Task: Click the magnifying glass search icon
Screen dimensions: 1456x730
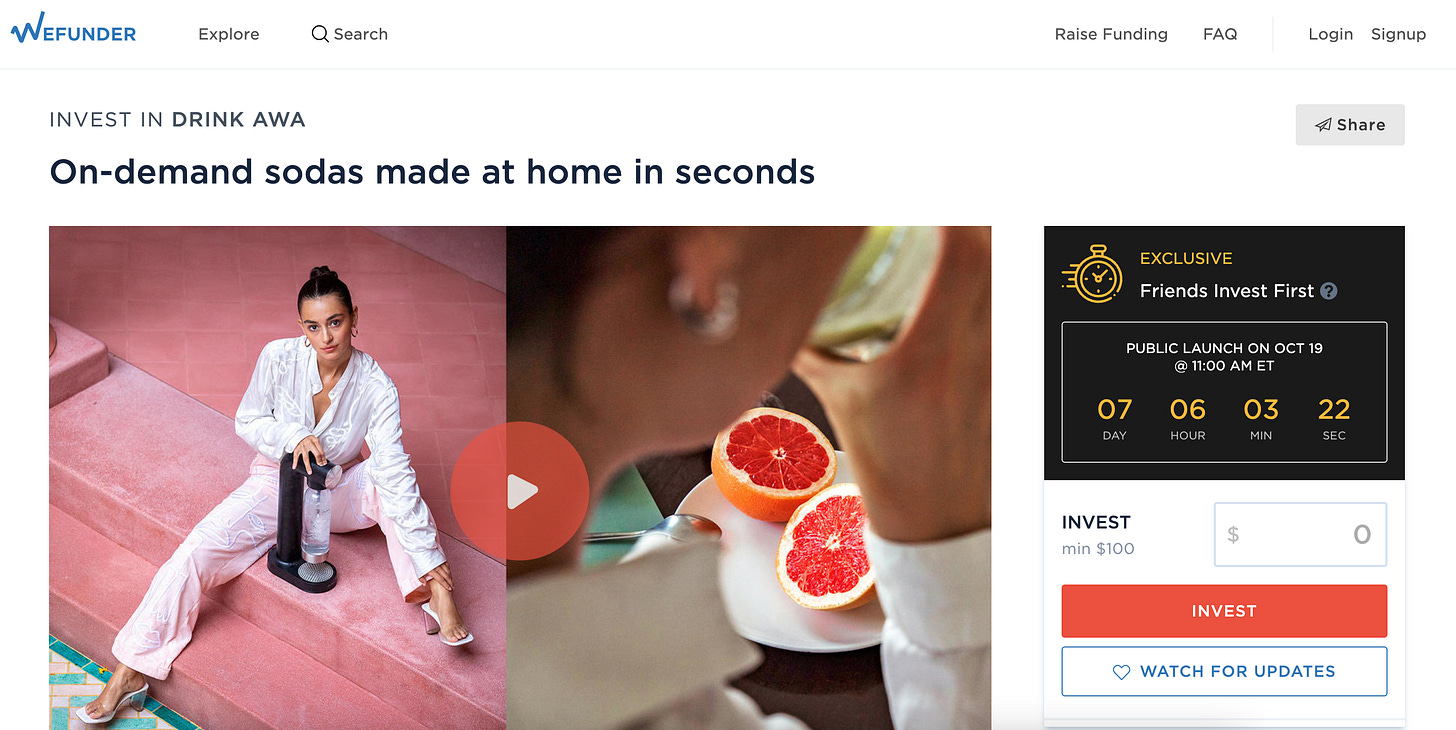Action: [320, 34]
